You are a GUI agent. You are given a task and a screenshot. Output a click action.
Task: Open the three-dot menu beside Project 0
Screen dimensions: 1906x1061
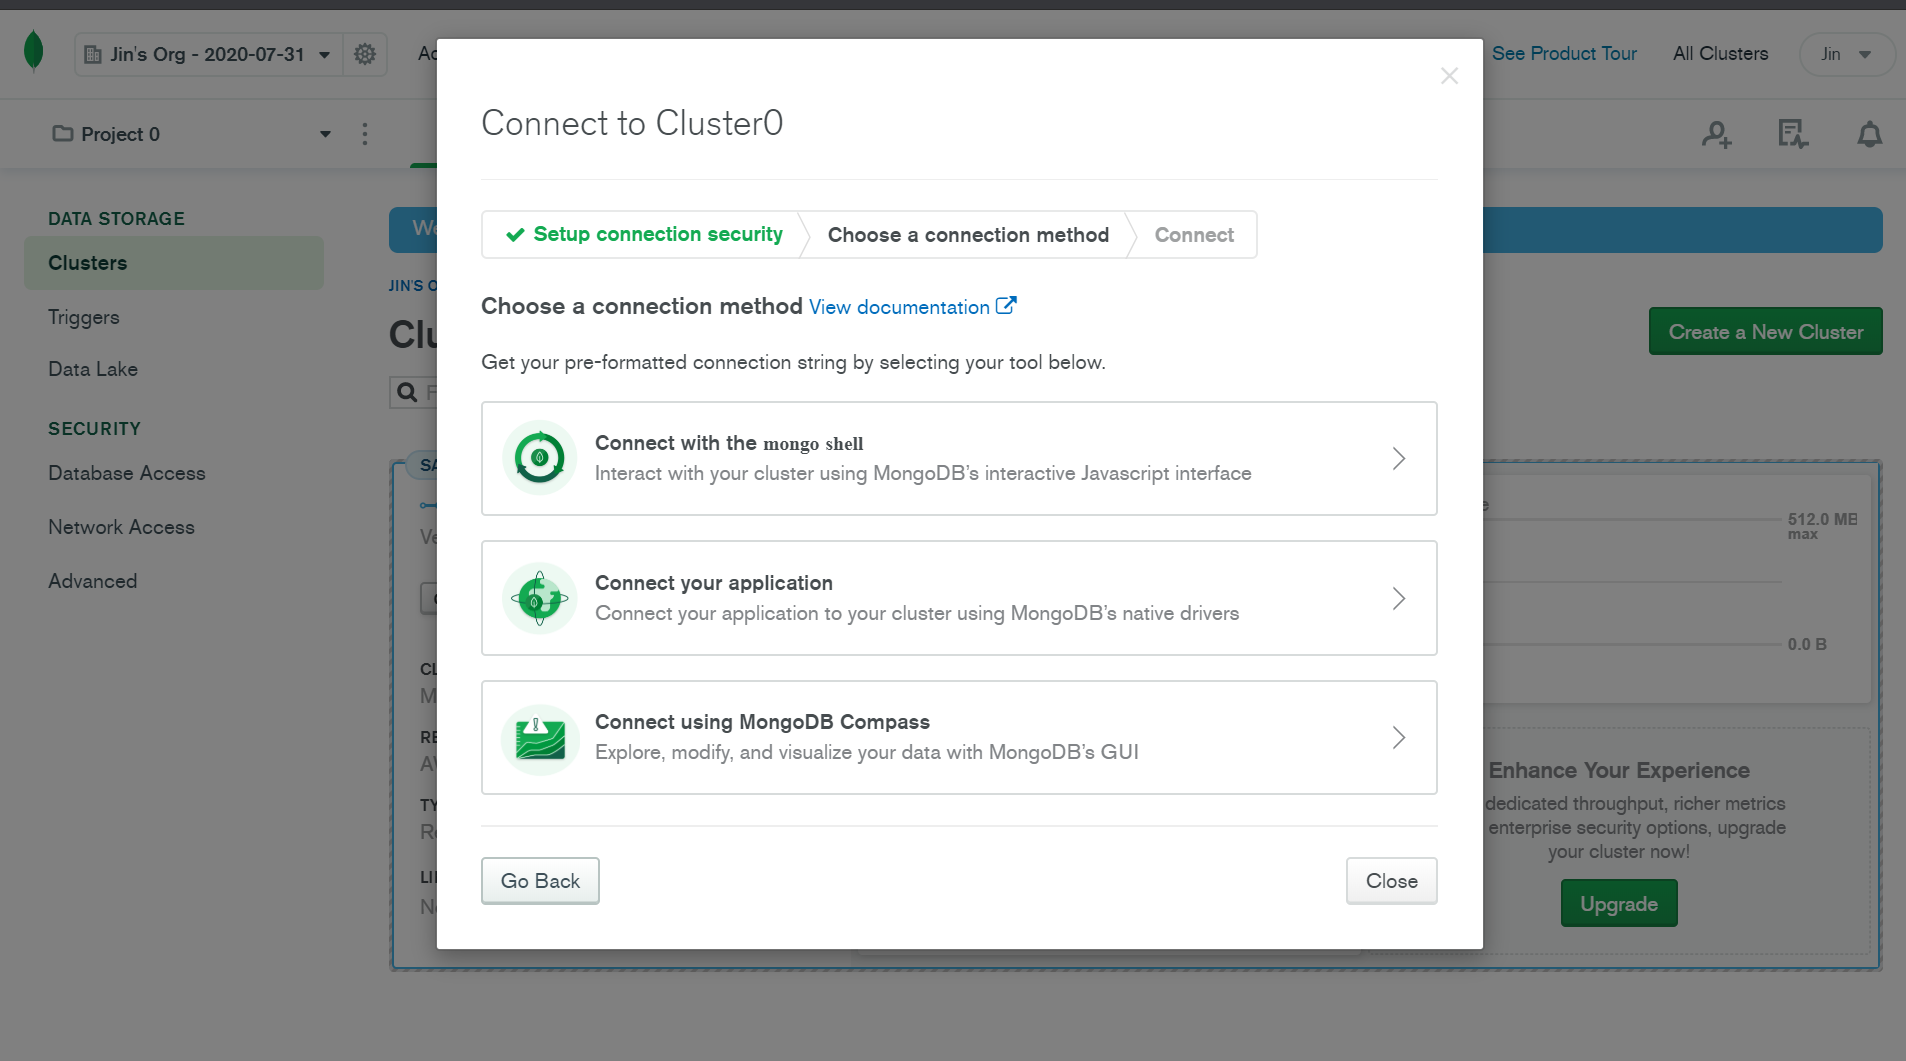point(365,133)
